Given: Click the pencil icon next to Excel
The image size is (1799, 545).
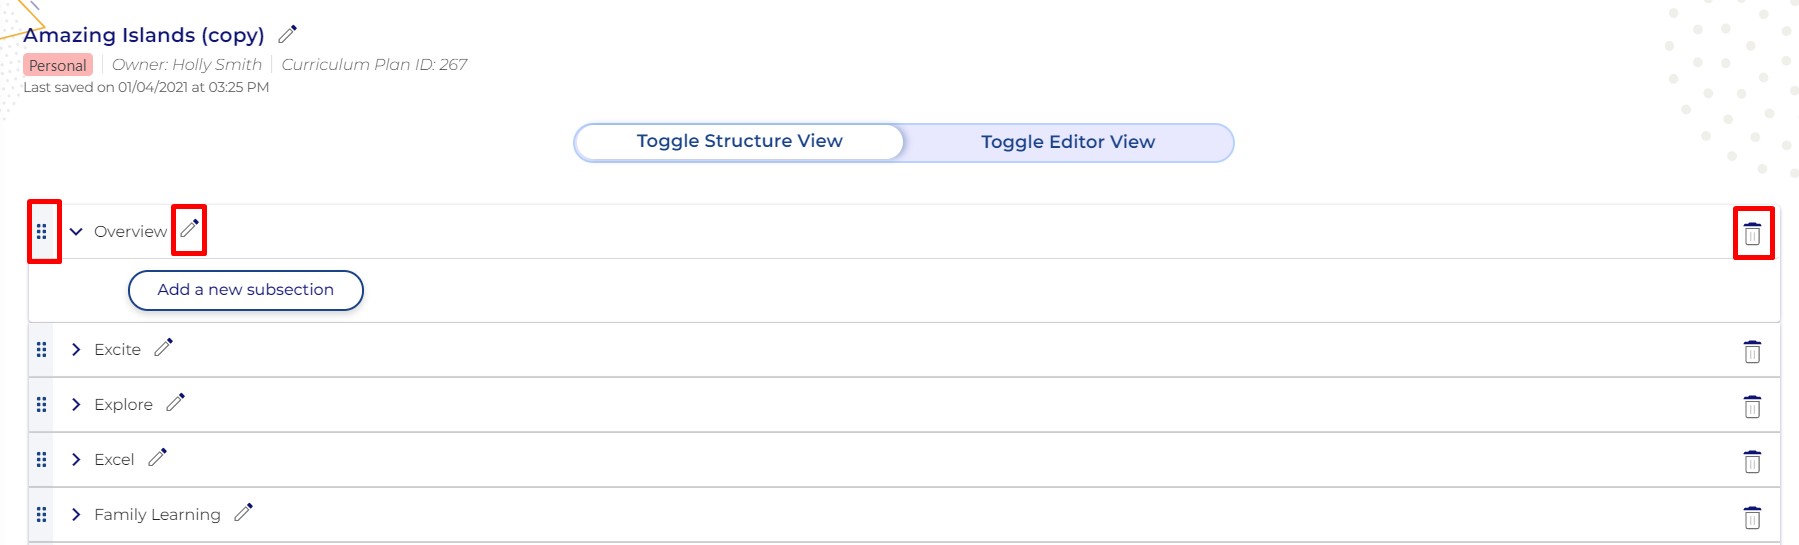Looking at the screenshot, I should click(158, 458).
